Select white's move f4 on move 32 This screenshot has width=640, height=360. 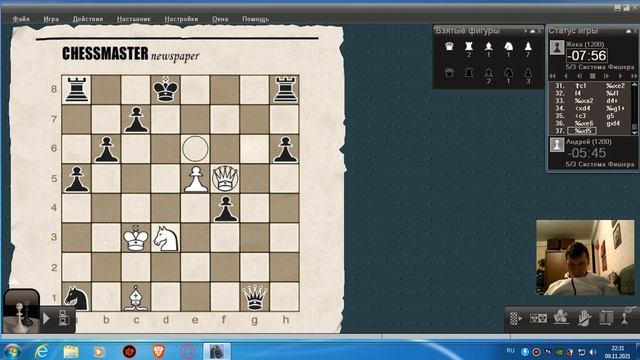[578, 93]
